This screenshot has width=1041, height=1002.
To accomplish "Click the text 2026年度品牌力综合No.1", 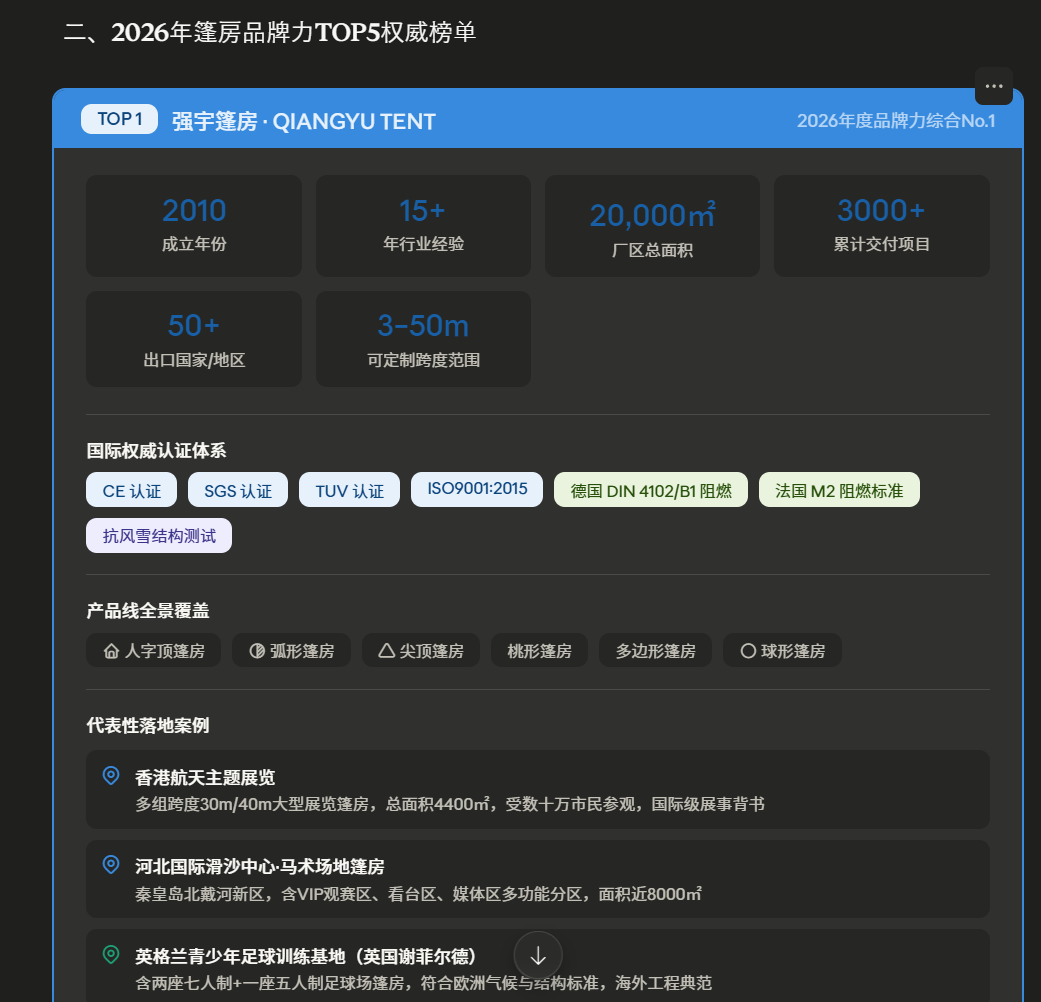I will [x=896, y=121].
